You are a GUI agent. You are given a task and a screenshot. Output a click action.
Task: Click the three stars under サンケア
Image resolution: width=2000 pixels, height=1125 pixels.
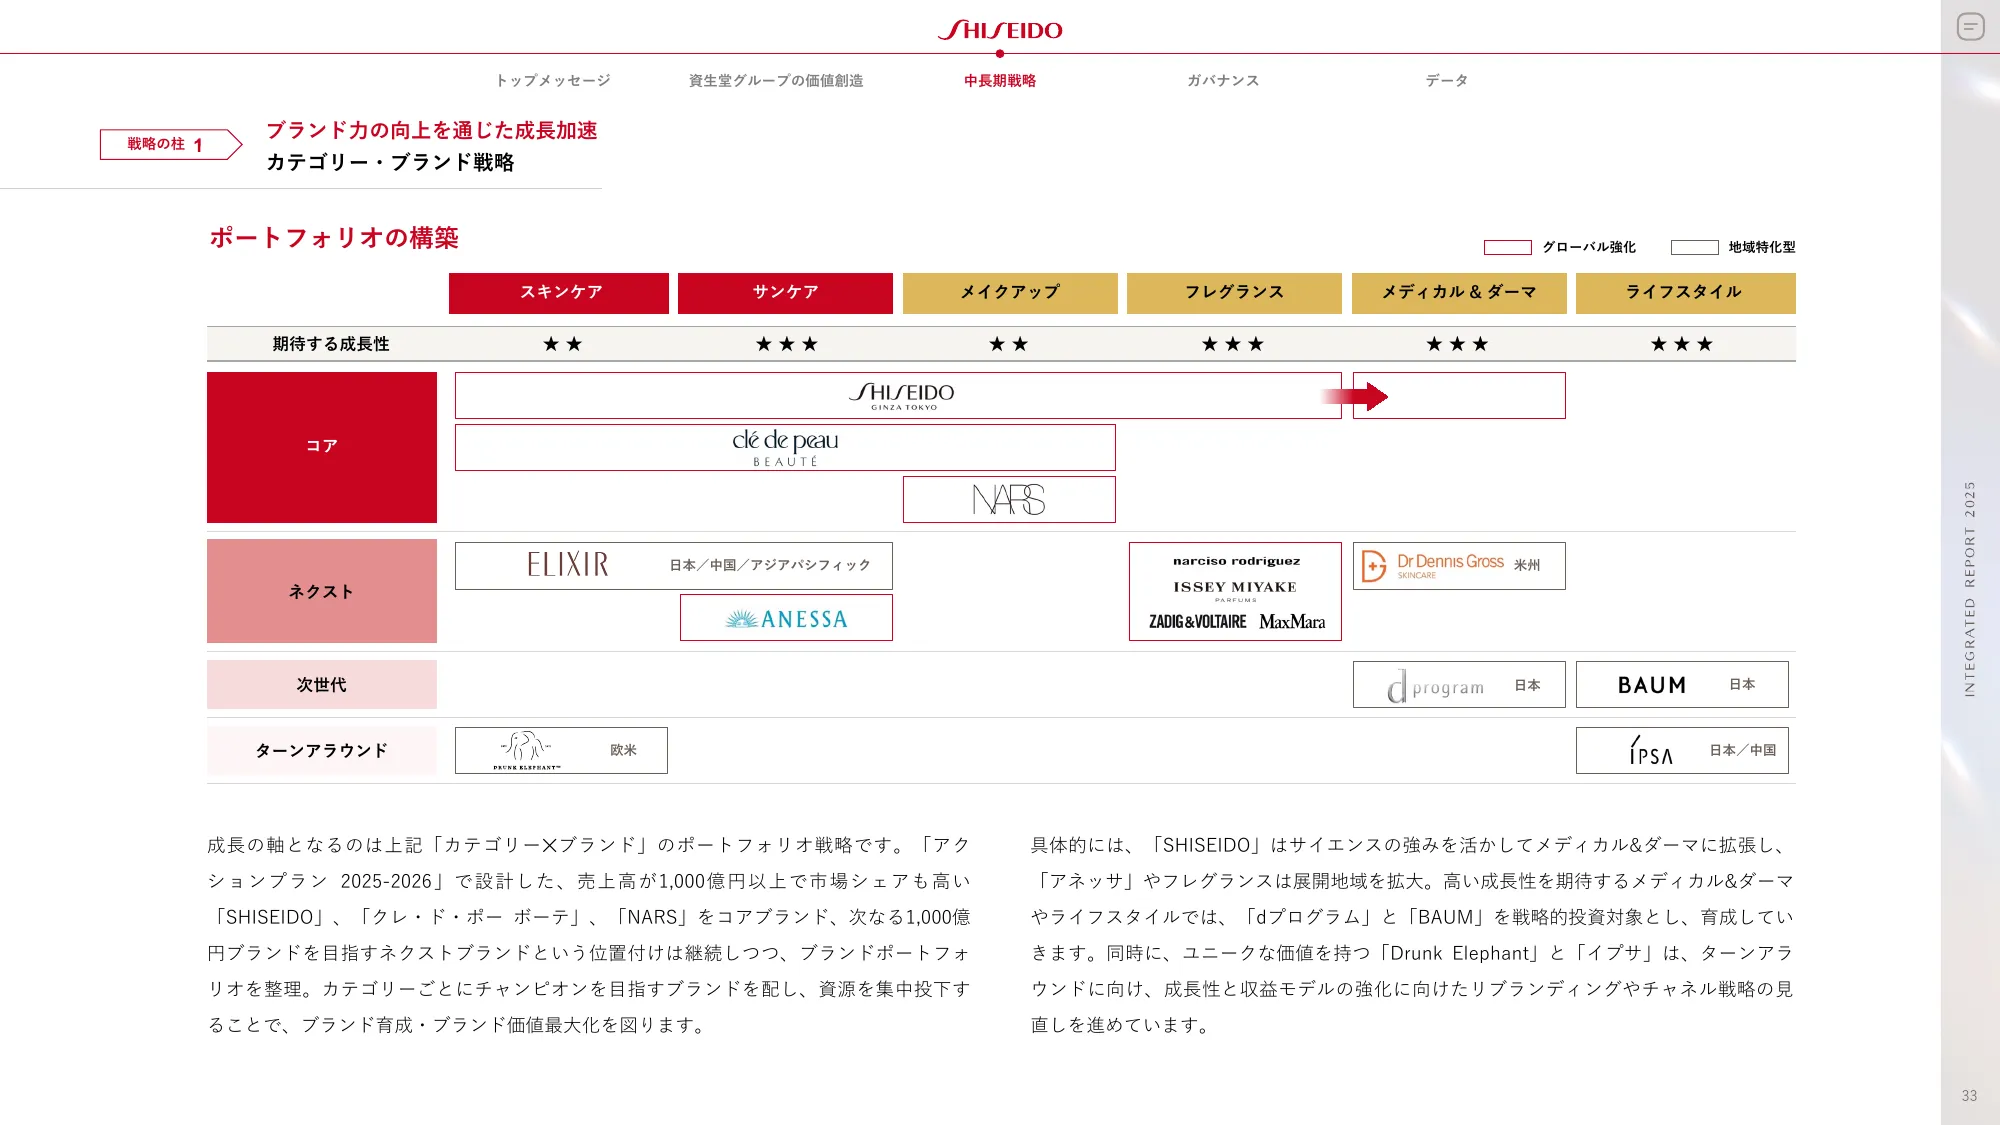[786, 344]
